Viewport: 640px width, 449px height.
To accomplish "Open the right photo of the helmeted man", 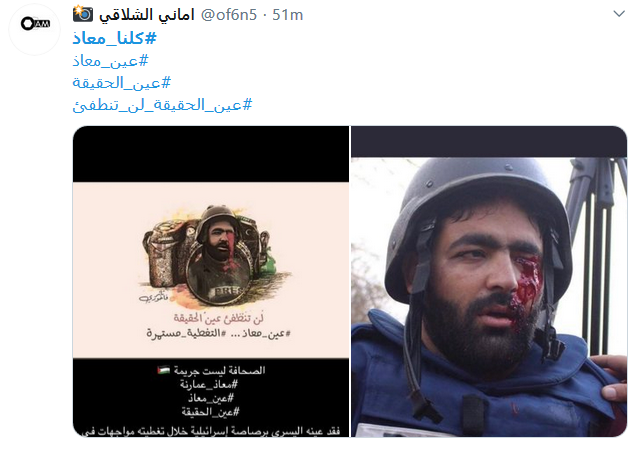I will pyautogui.click(x=489, y=281).
